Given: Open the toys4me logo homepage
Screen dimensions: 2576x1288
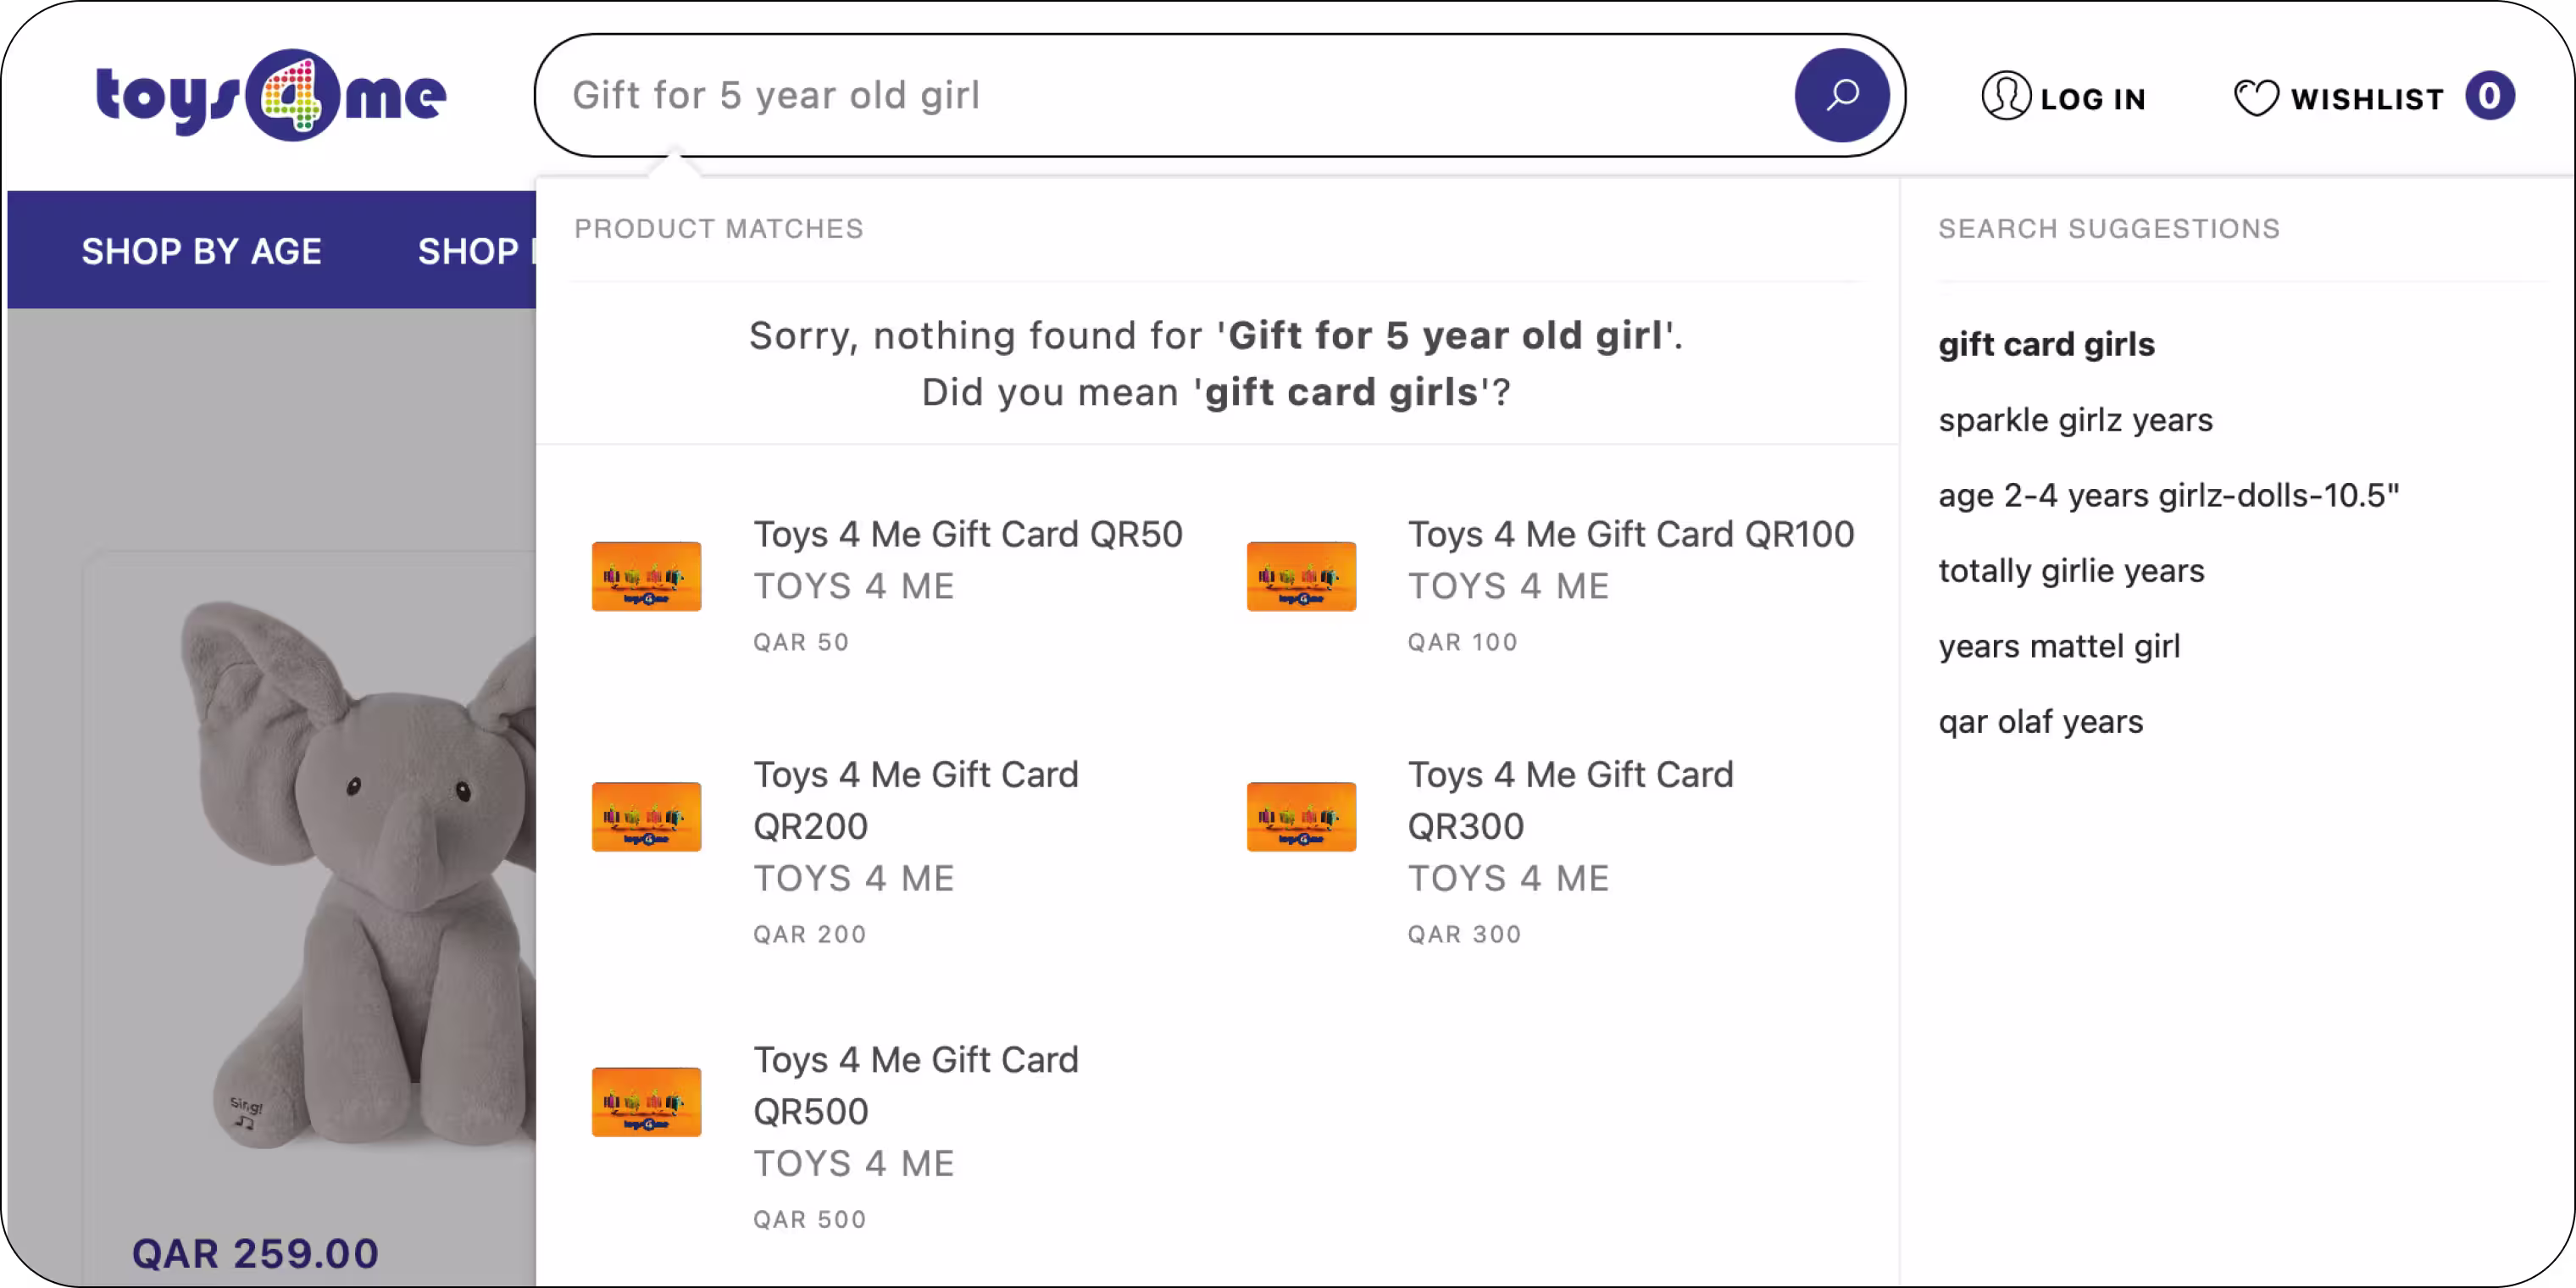Looking at the screenshot, I should tap(271, 95).
